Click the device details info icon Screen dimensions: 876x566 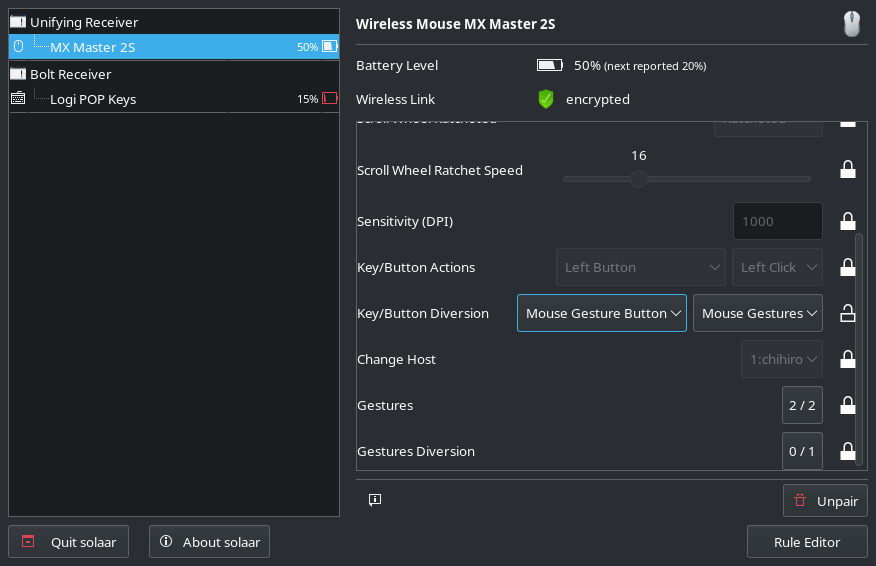(375, 500)
